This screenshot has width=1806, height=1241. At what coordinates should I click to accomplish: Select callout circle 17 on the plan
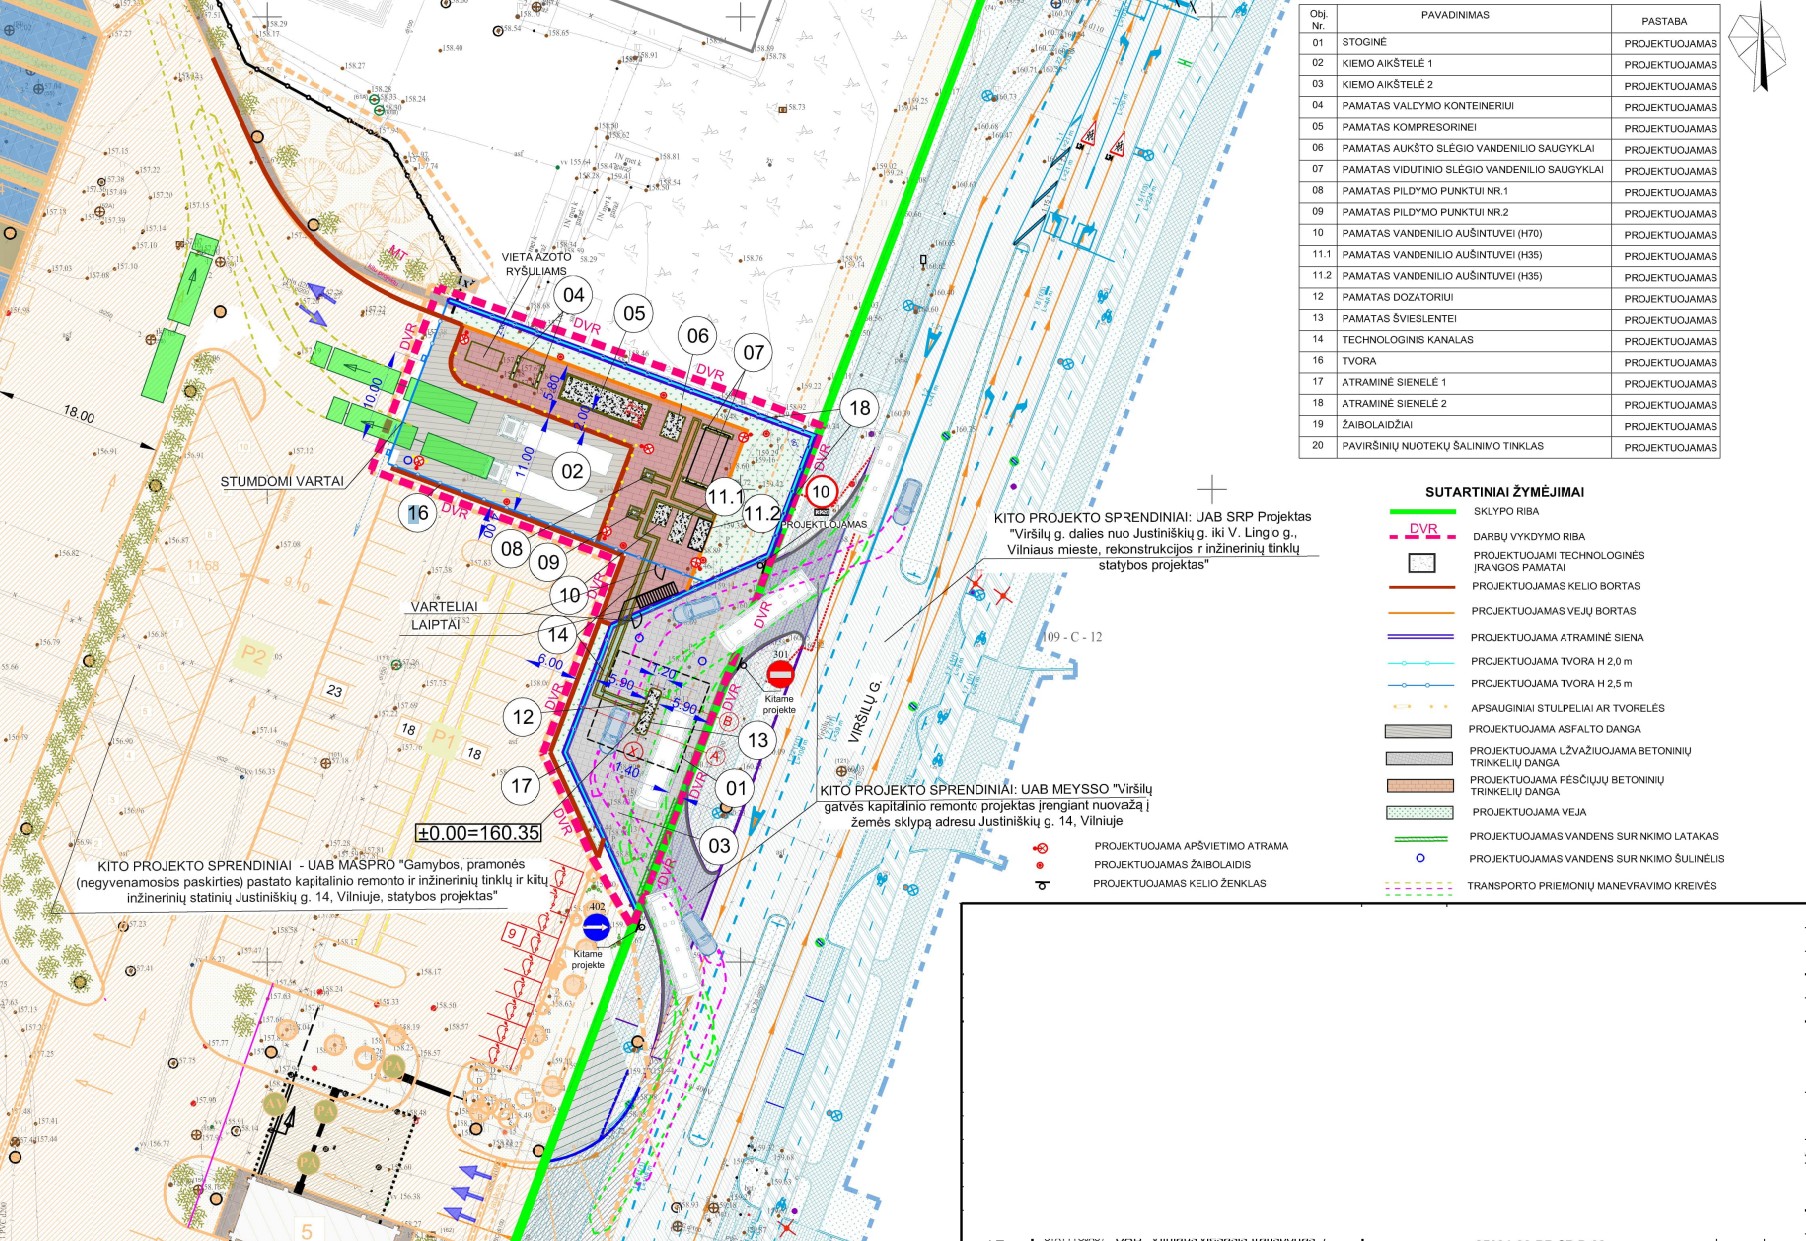pos(521,786)
